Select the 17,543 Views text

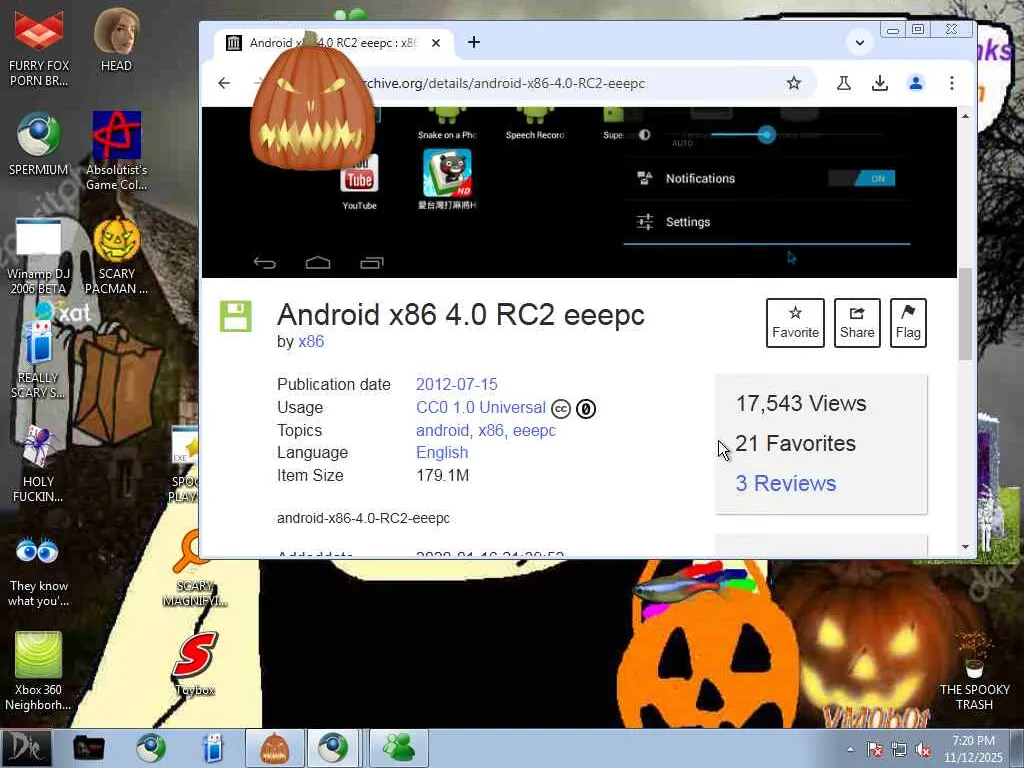(801, 404)
